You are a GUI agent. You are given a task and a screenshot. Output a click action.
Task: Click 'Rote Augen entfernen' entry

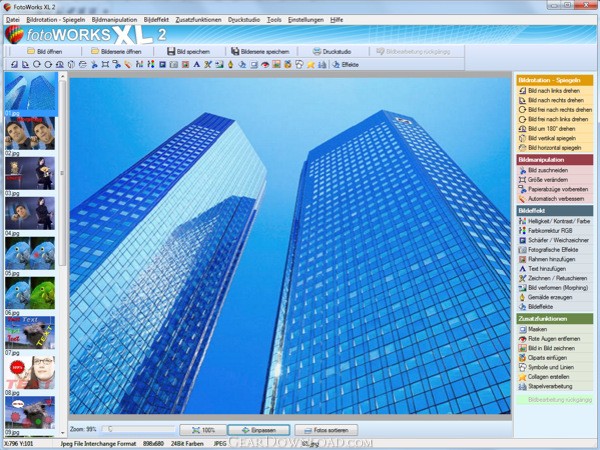pyautogui.click(x=554, y=339)
